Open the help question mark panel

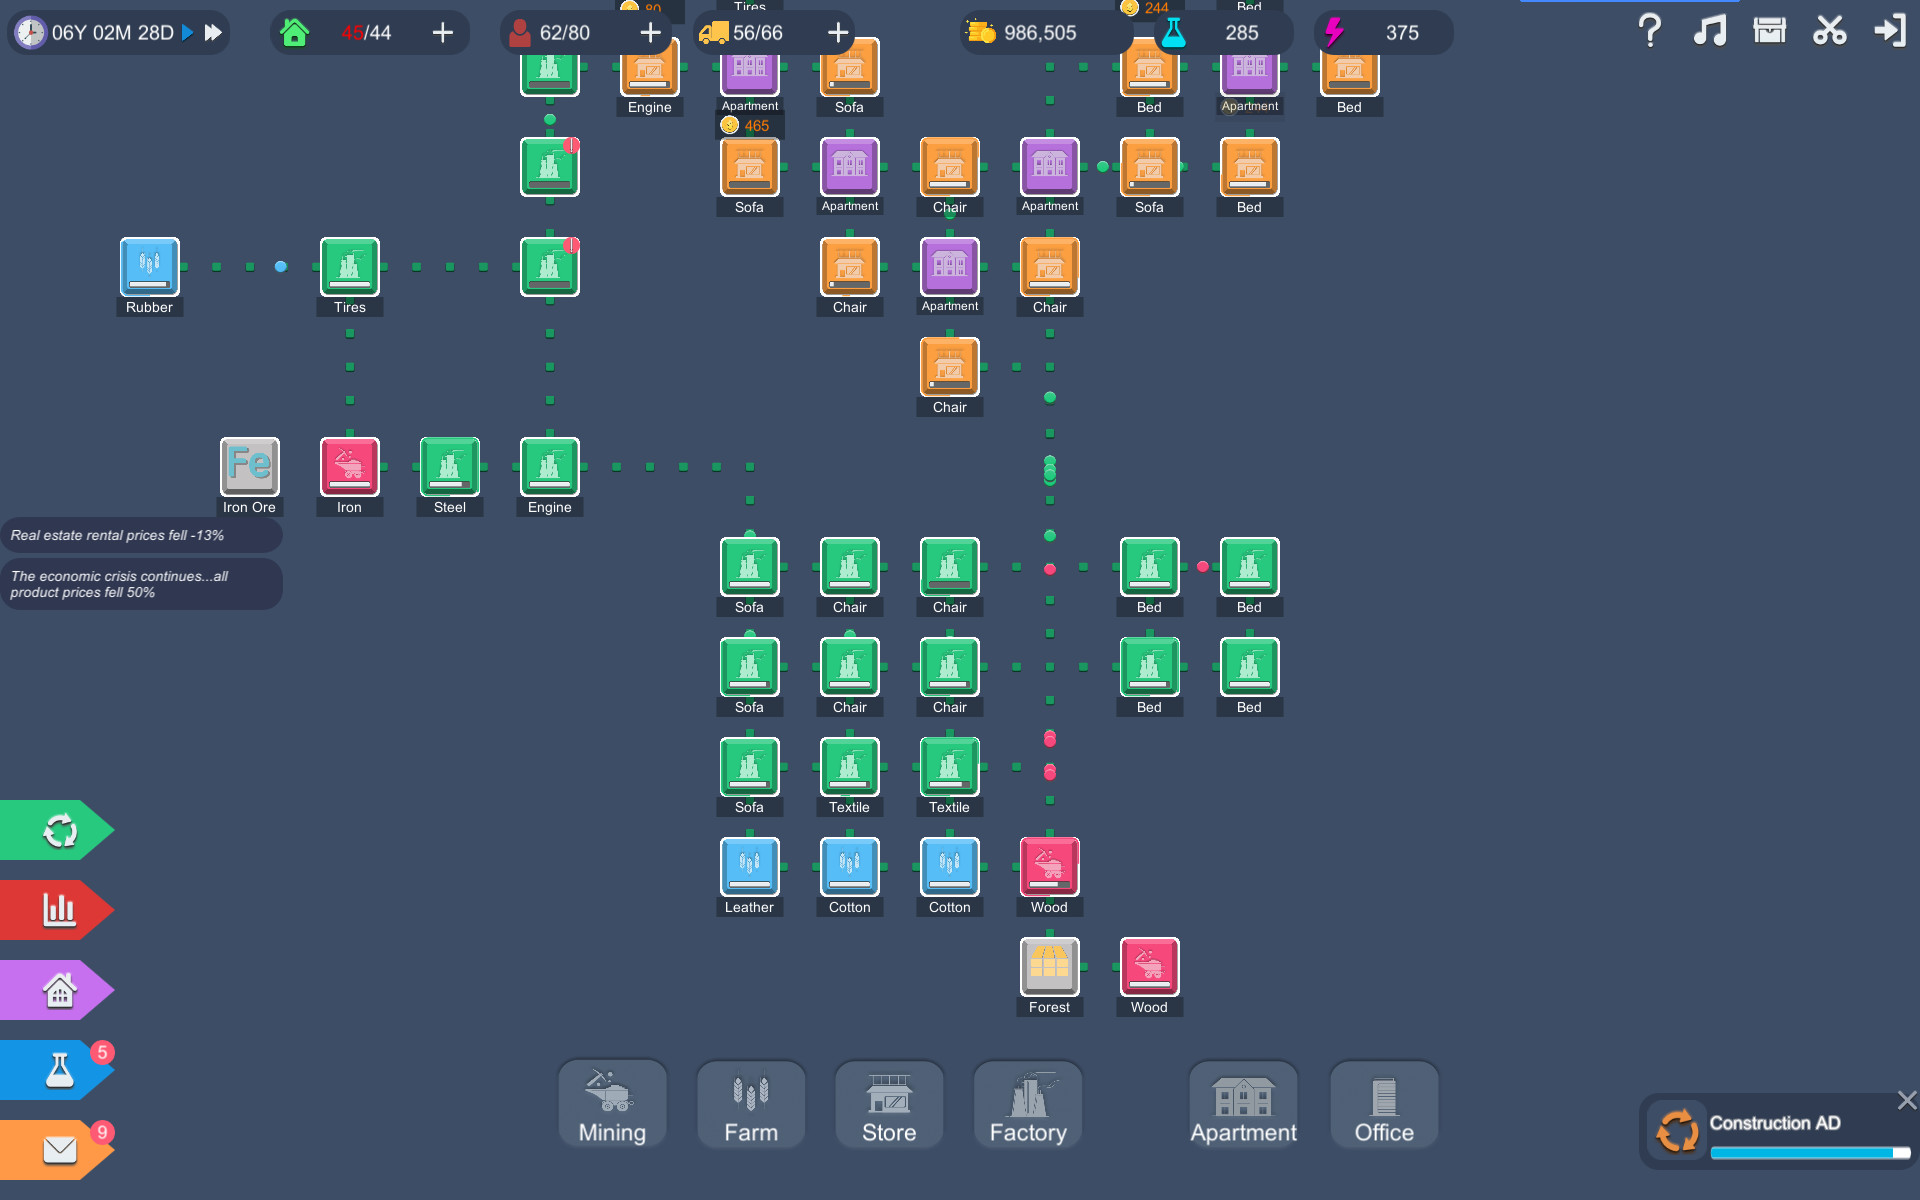[1648, 31]
